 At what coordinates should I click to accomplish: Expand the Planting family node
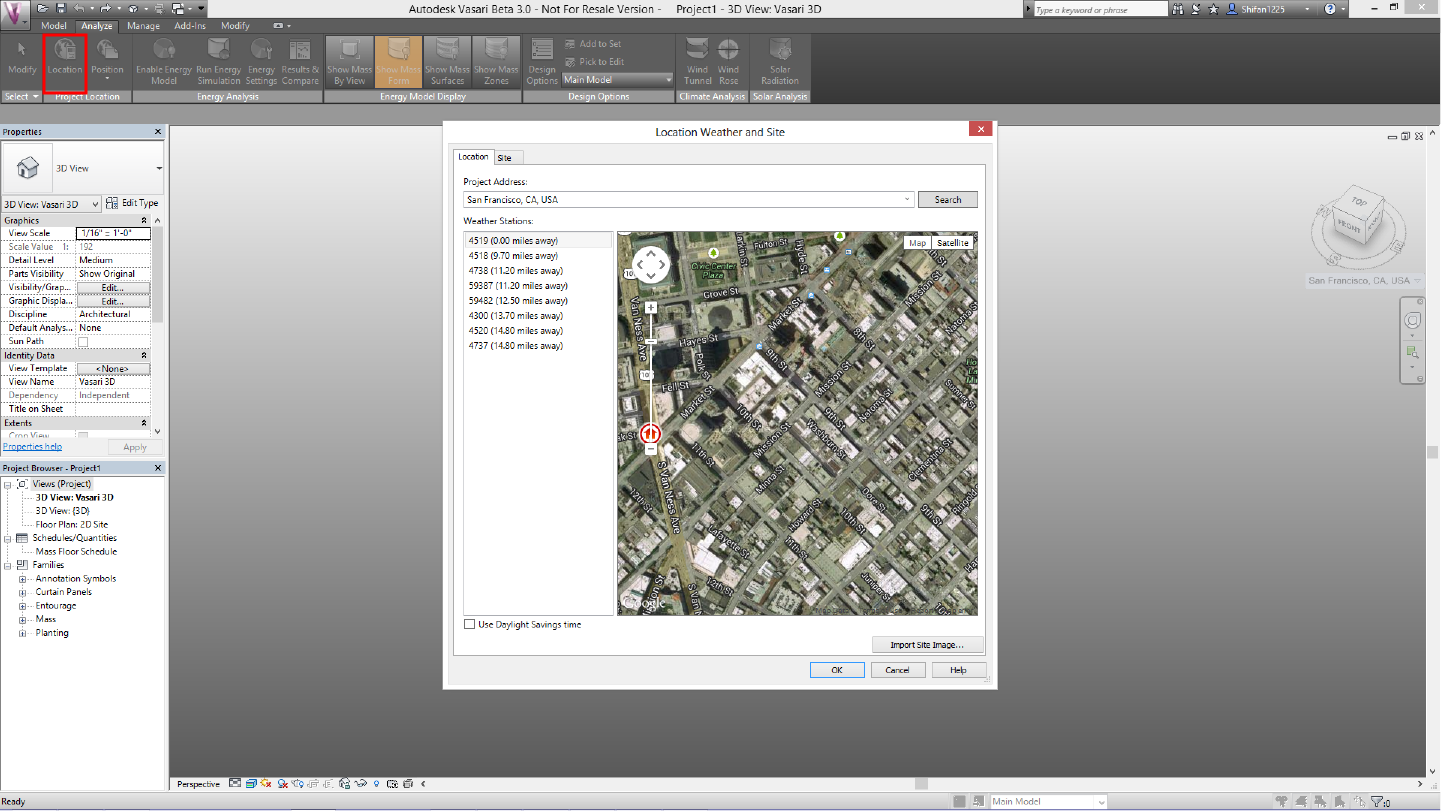pos(22,633)
